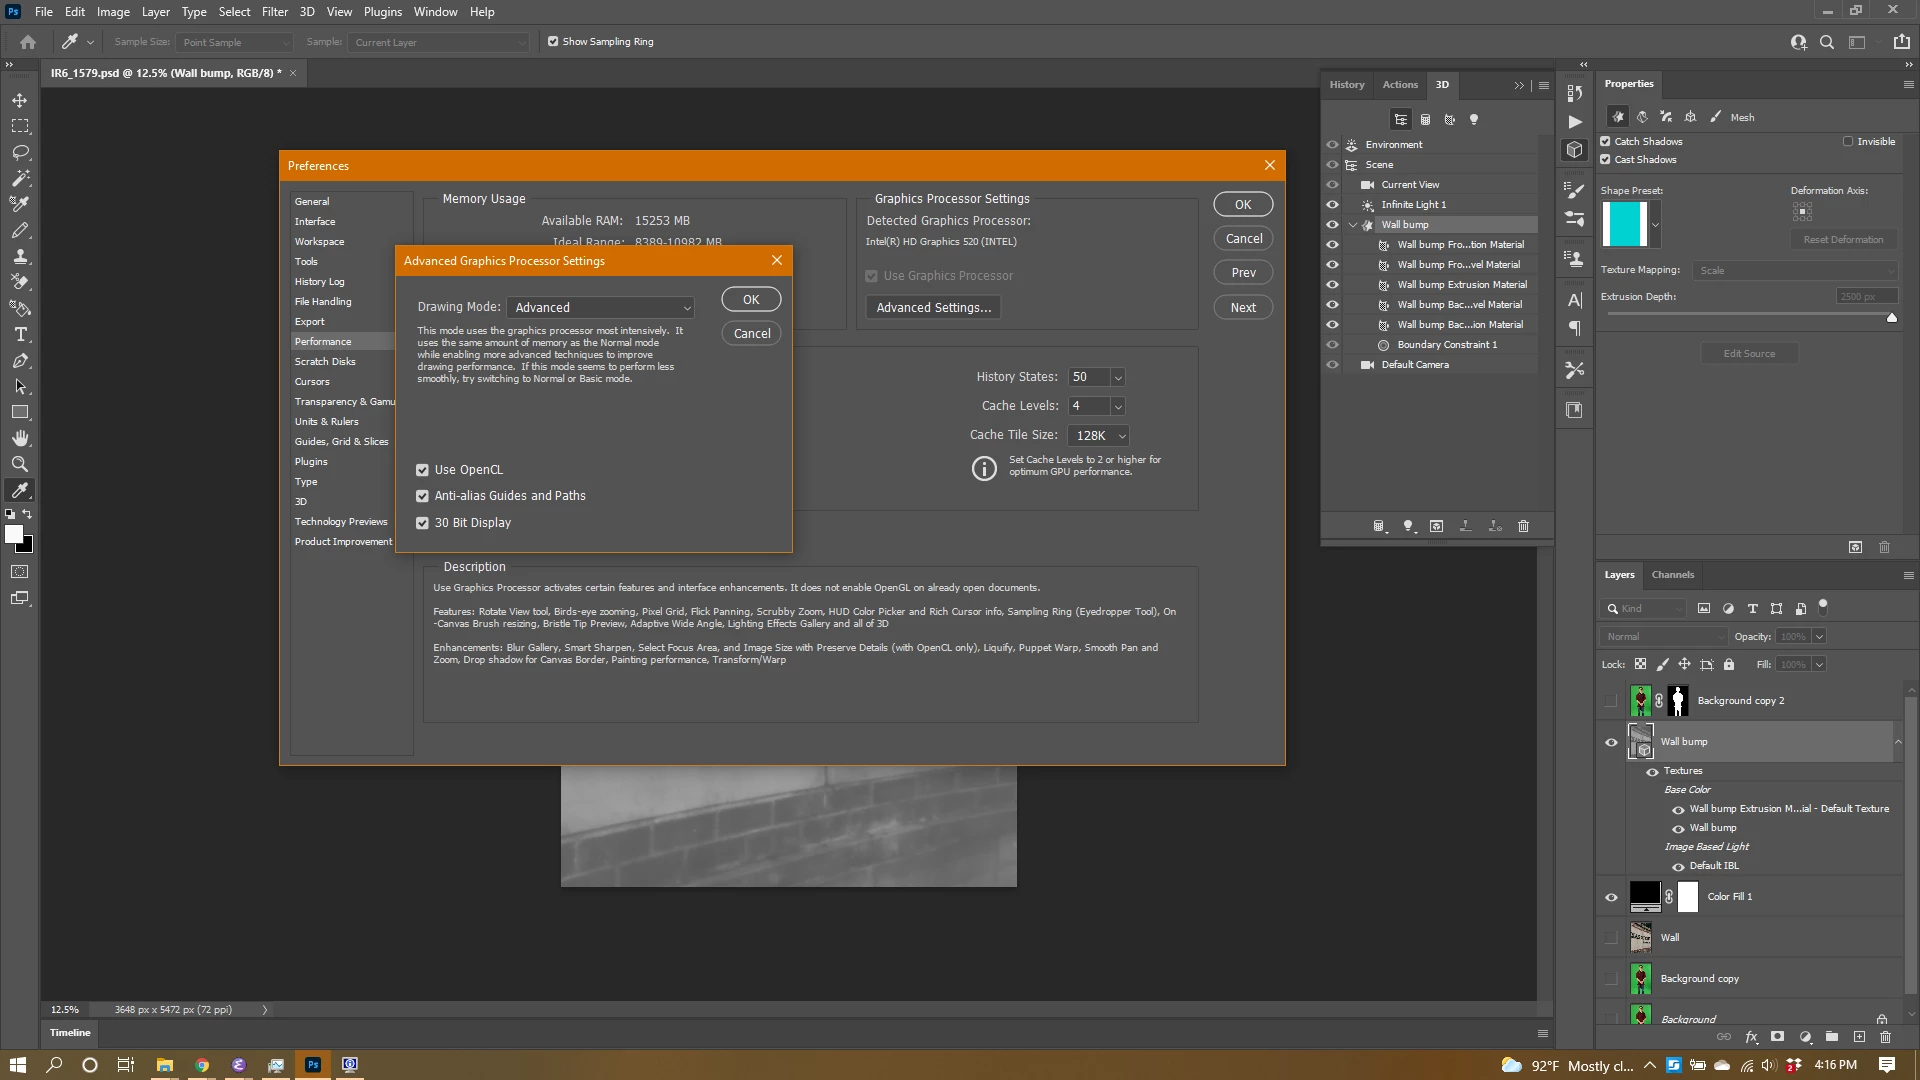Select the Horizontal Type tool

pyautogui.click(x=20, y=334)
